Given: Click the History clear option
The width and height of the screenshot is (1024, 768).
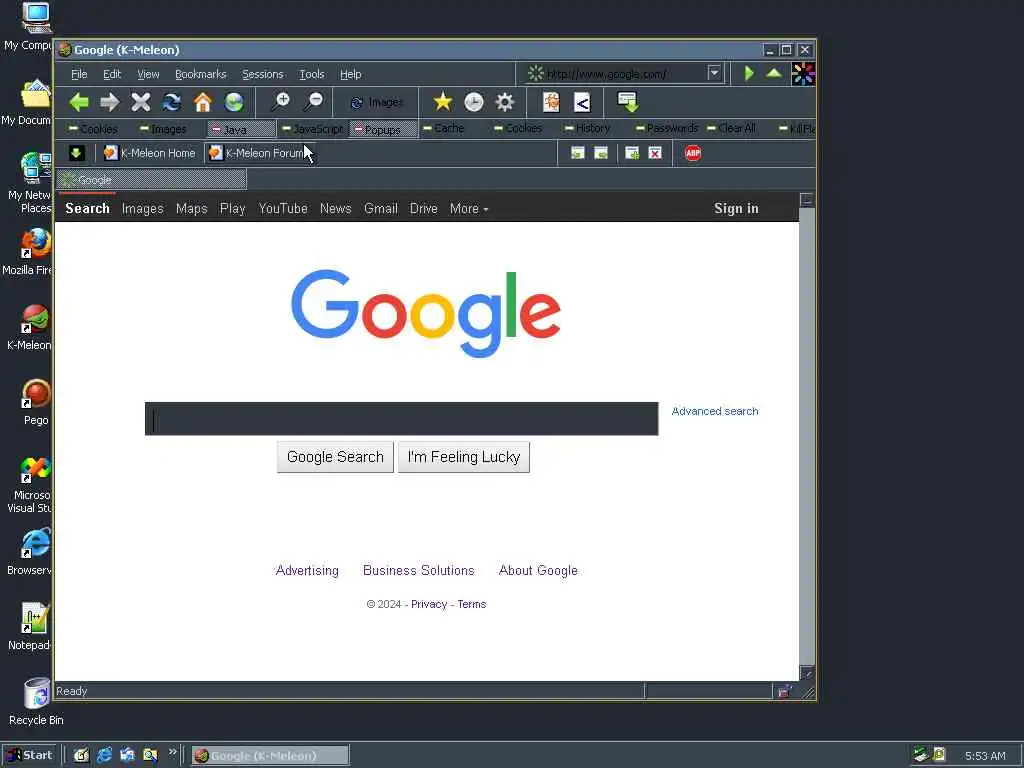Looking at the screenshot, I should pos(588,128).
